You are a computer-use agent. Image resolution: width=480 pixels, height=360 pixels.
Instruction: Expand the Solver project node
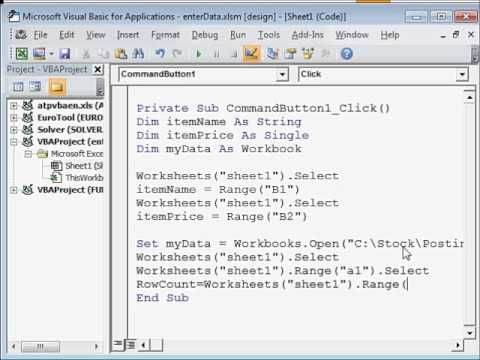(14, 130)
